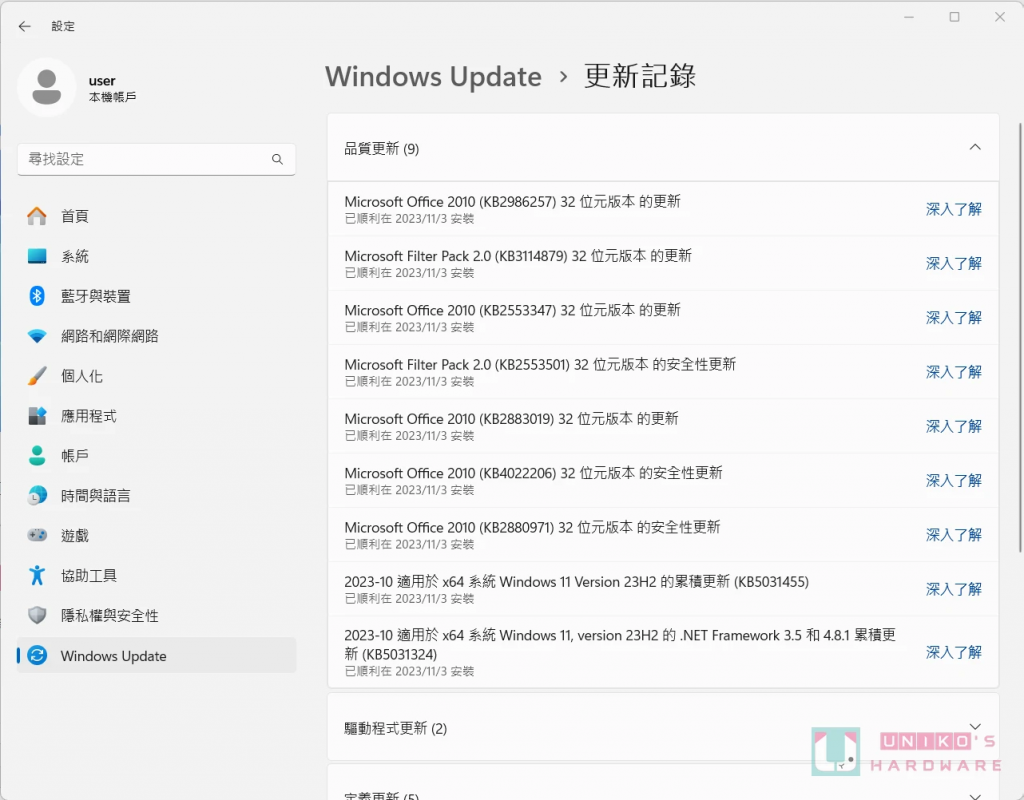The image size is (1024, 800).
Task: Click the Bluetooth icon for 藍牙與裝置
Action: tap(37, 296)
